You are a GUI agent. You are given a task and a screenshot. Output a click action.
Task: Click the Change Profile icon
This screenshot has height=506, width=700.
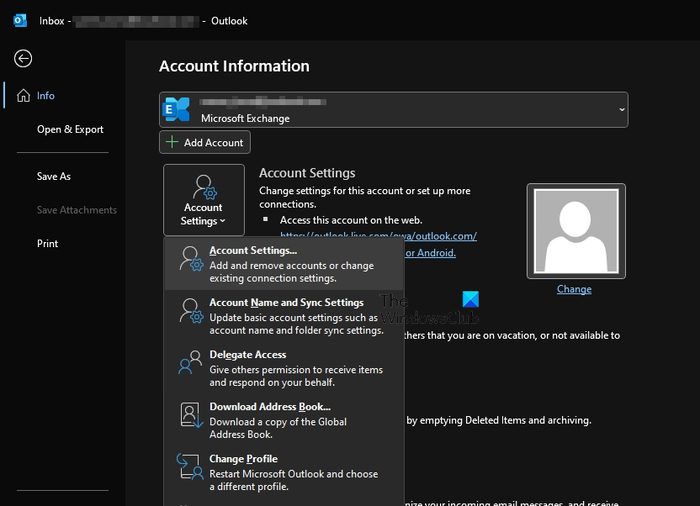point(189,467)
